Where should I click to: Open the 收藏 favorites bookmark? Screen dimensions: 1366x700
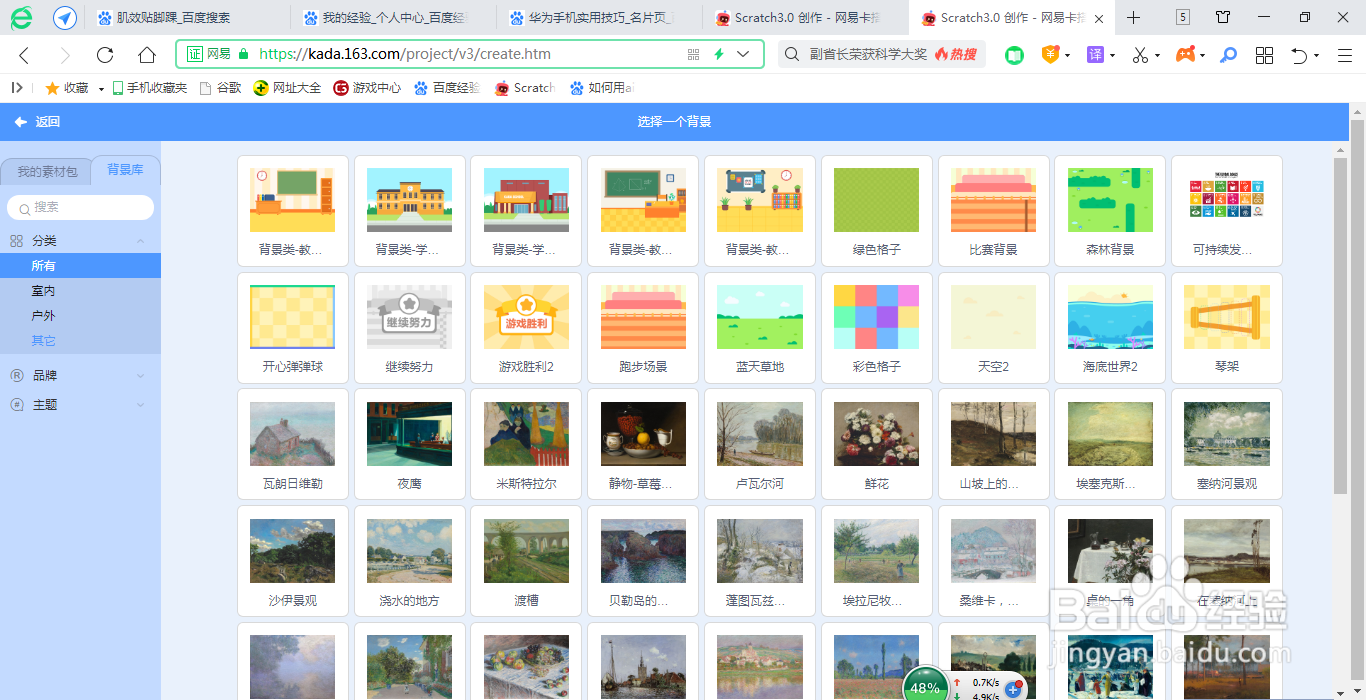click(67, 88)
